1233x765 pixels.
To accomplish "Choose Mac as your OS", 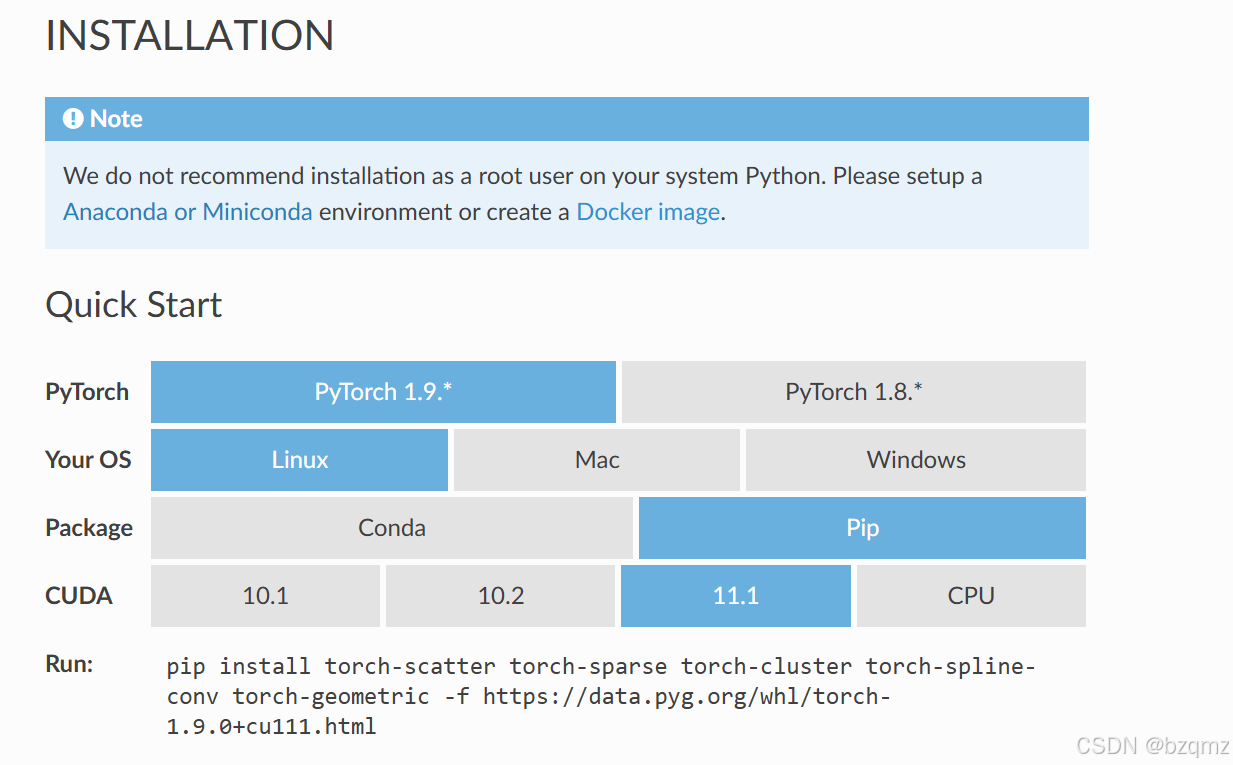I will point(597,460).
